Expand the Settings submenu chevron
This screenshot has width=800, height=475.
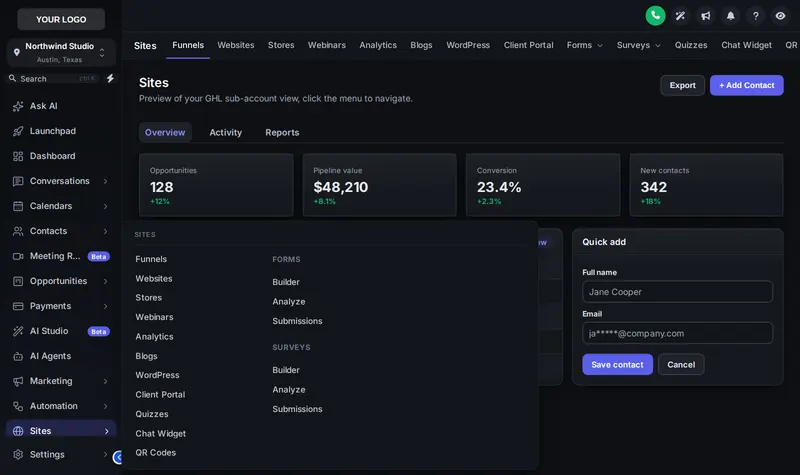tap(106, 455)
